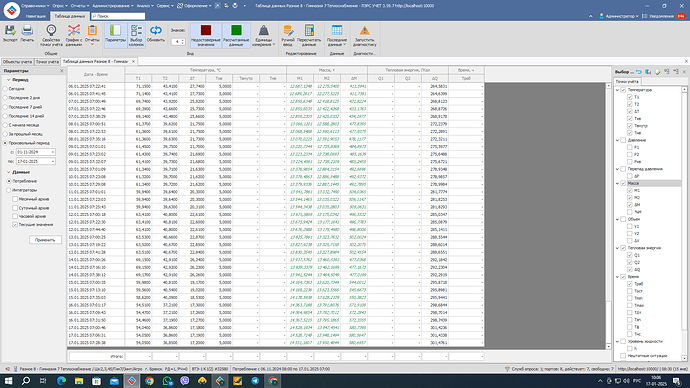Collapse the Данные section
Viewport: 690px width, 388px height.
[8, 172]
